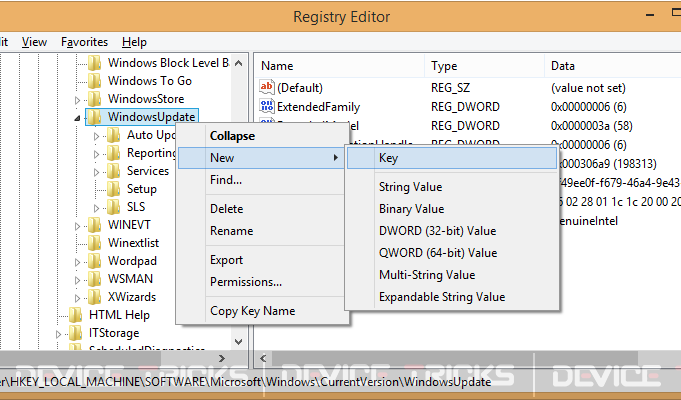Open the New submenu entry

pyautogui.click(x=261, y=158)
